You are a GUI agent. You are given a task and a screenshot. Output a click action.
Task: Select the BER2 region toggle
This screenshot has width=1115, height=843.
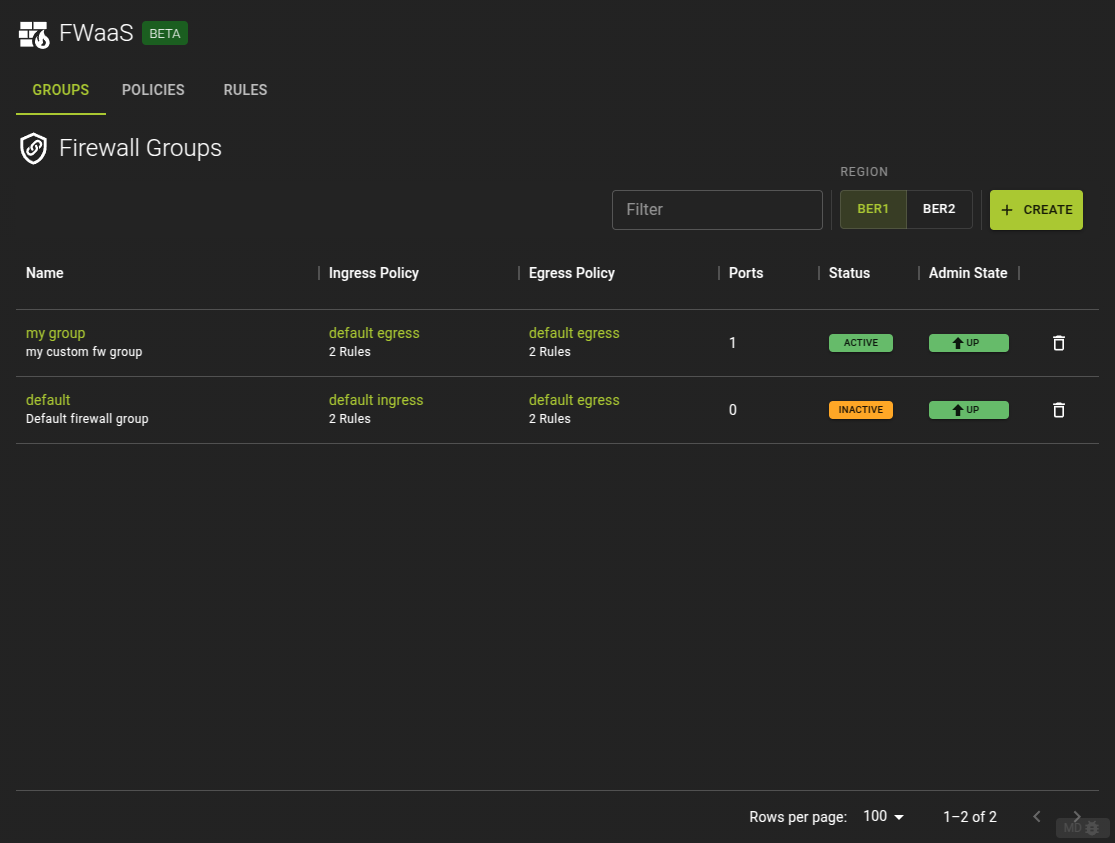[939, 209]
